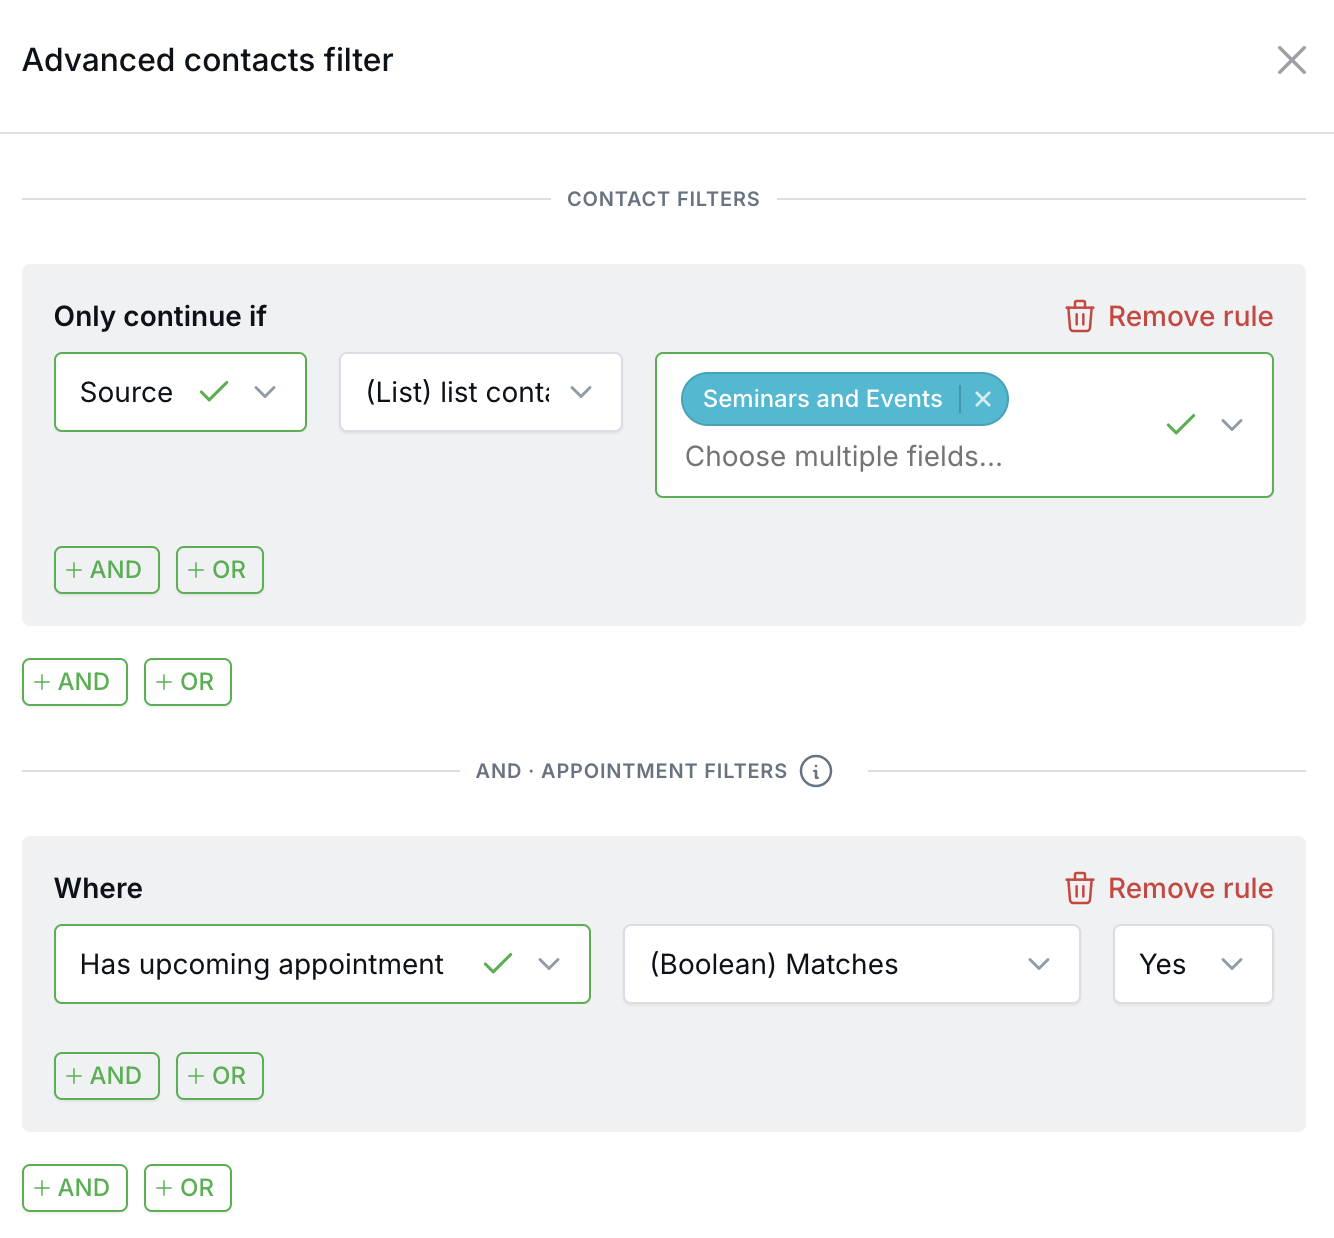Image resolution: width=1334 pixels, height=1238 pixels.
Task: Add AND group below the appointment filters rule
Action: click(x=75, y=1188)
